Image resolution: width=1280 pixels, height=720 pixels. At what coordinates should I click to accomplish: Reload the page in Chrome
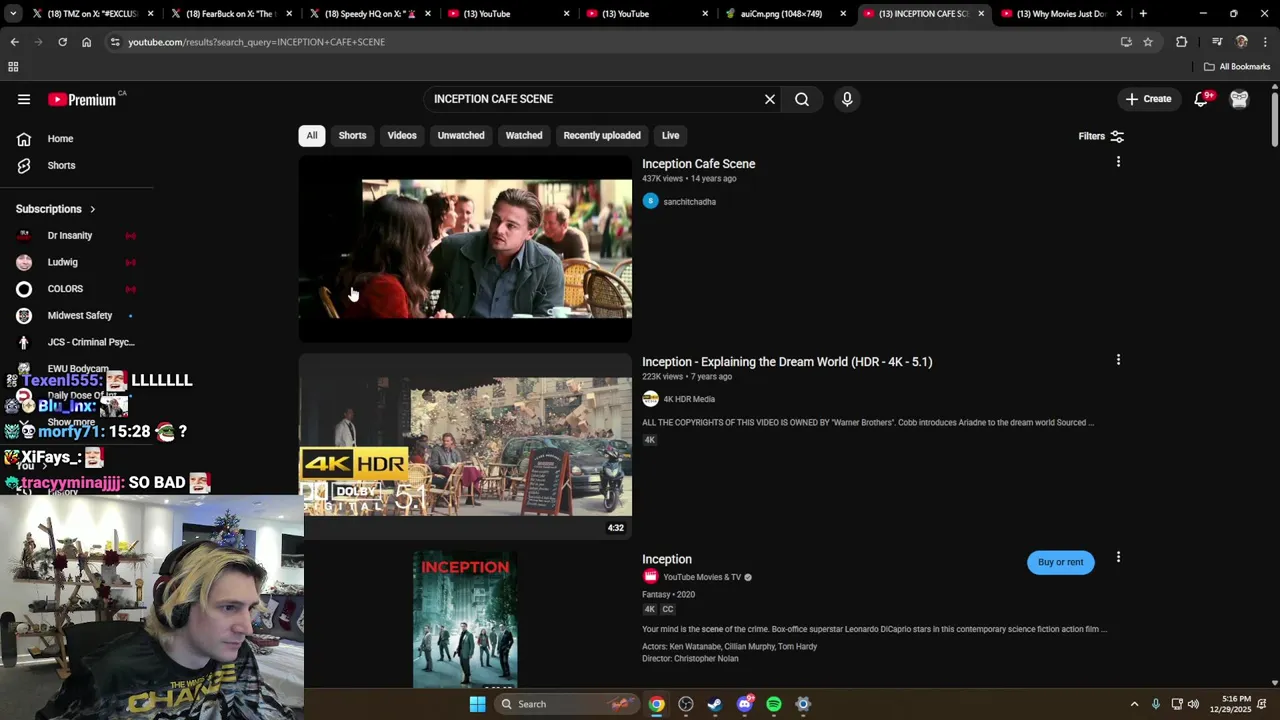point(62,42)
